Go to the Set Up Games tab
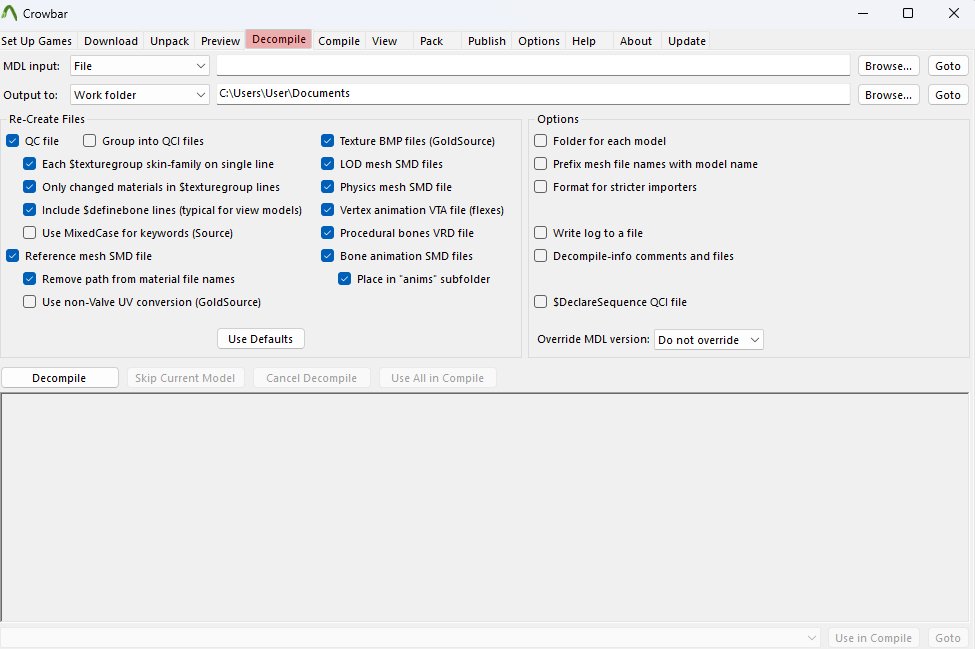The height and width of the screenshot is (649, 975). (37, 41)
